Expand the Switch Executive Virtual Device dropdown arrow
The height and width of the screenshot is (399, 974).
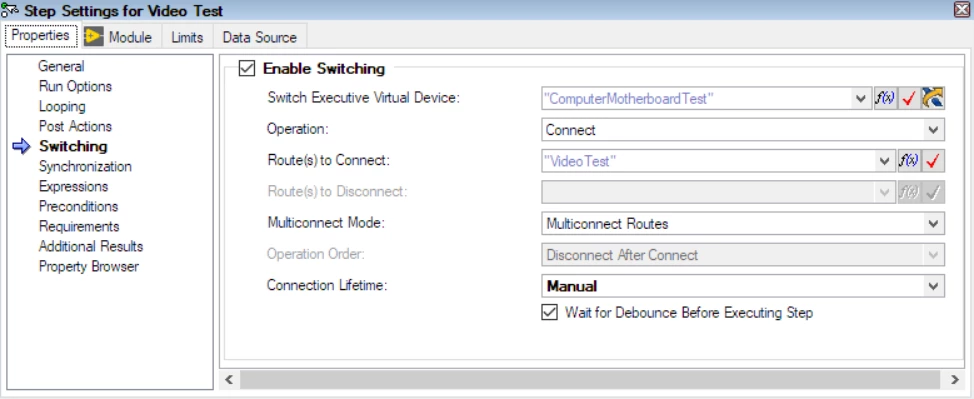click(x=861, y=98)
